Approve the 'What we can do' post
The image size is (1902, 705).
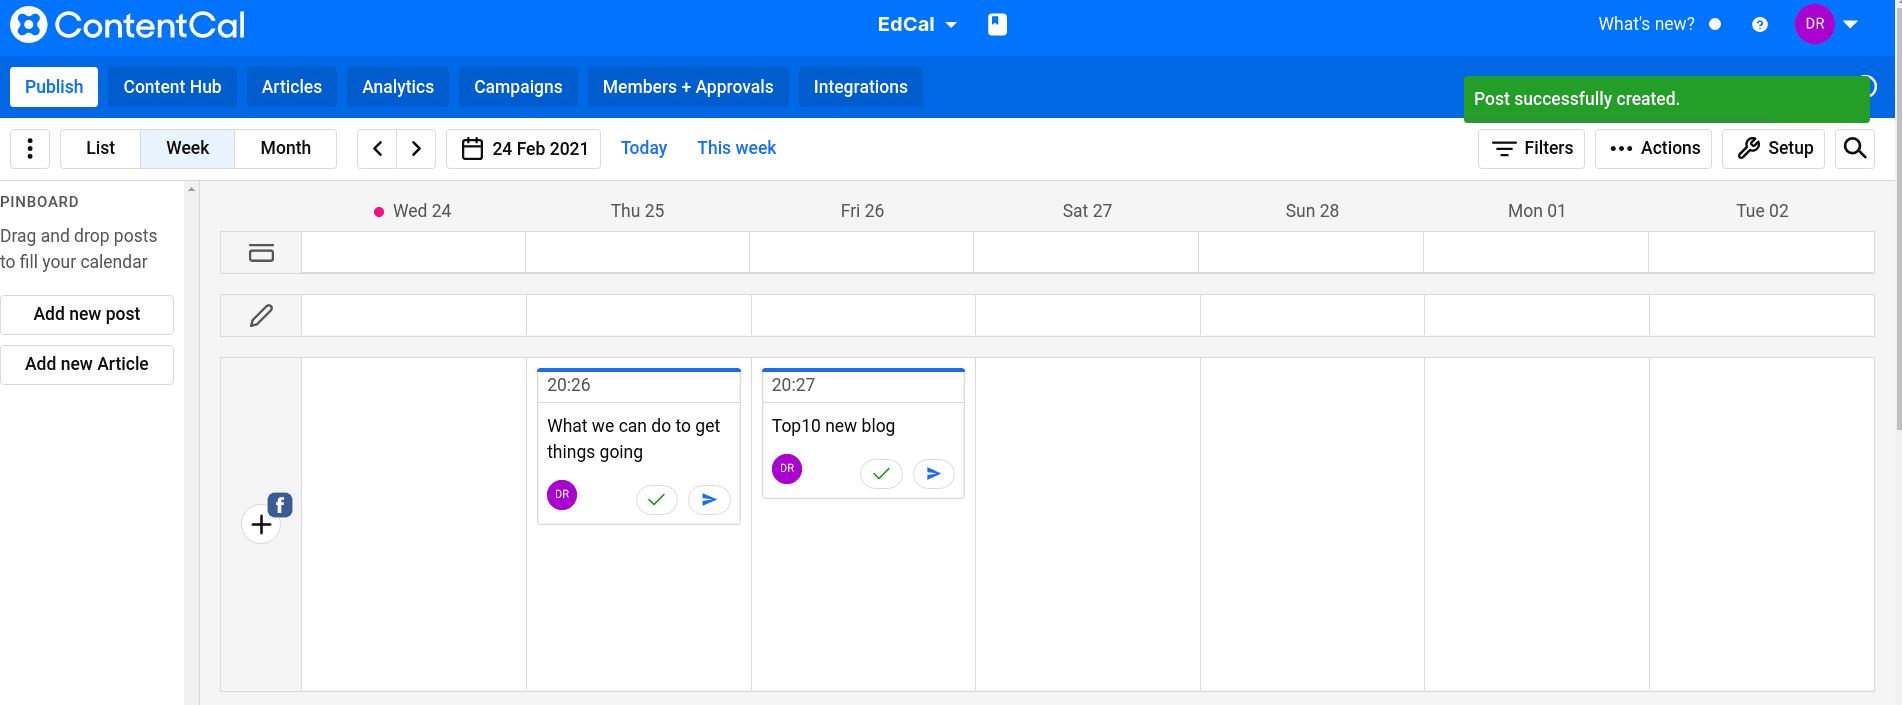pyautogui.click(x=656, y=499)
